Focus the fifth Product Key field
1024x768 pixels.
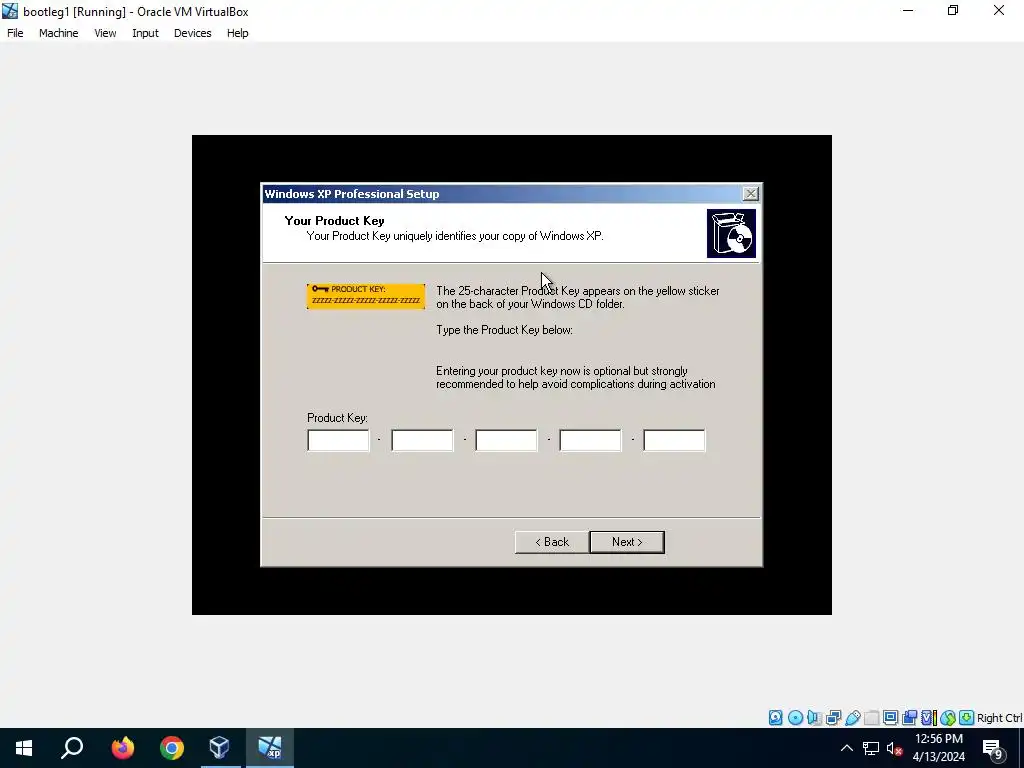click(674, 440)
